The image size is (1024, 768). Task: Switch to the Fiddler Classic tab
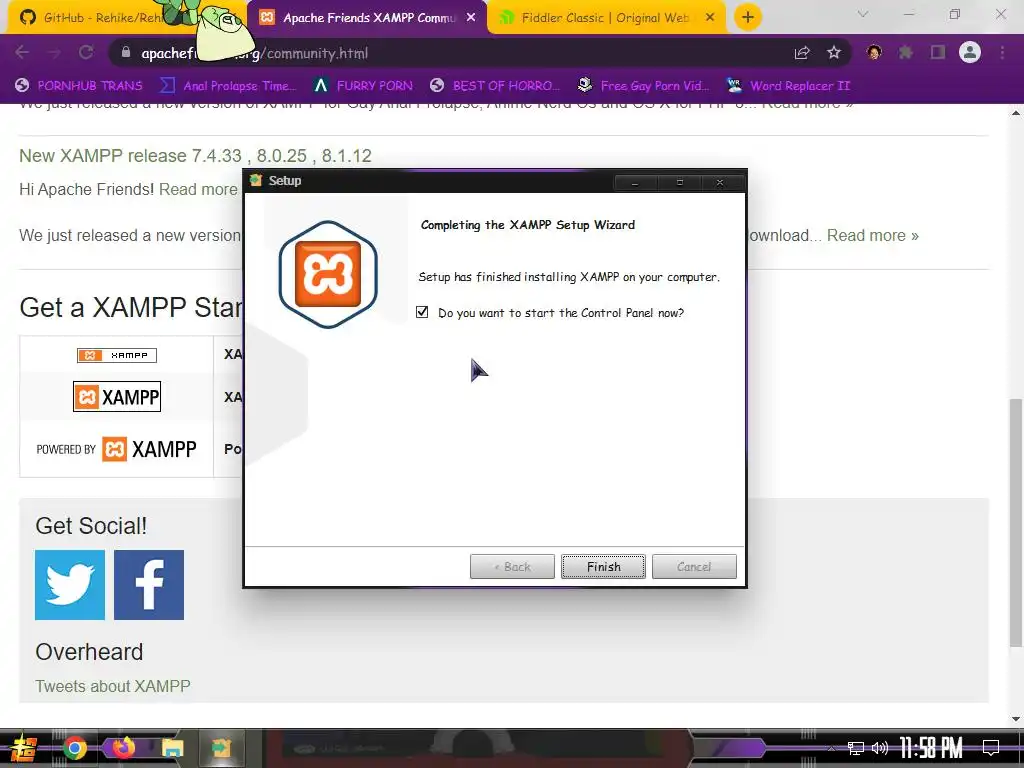click(x=604, y=18)
